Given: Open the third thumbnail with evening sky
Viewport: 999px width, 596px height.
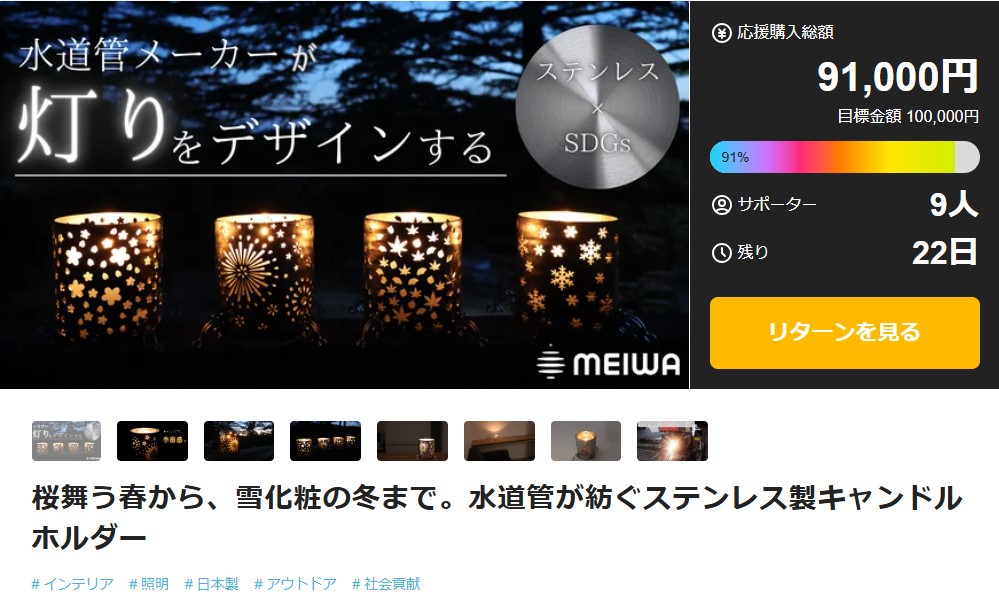Looking at the screenshot, I should coord(239,441).
